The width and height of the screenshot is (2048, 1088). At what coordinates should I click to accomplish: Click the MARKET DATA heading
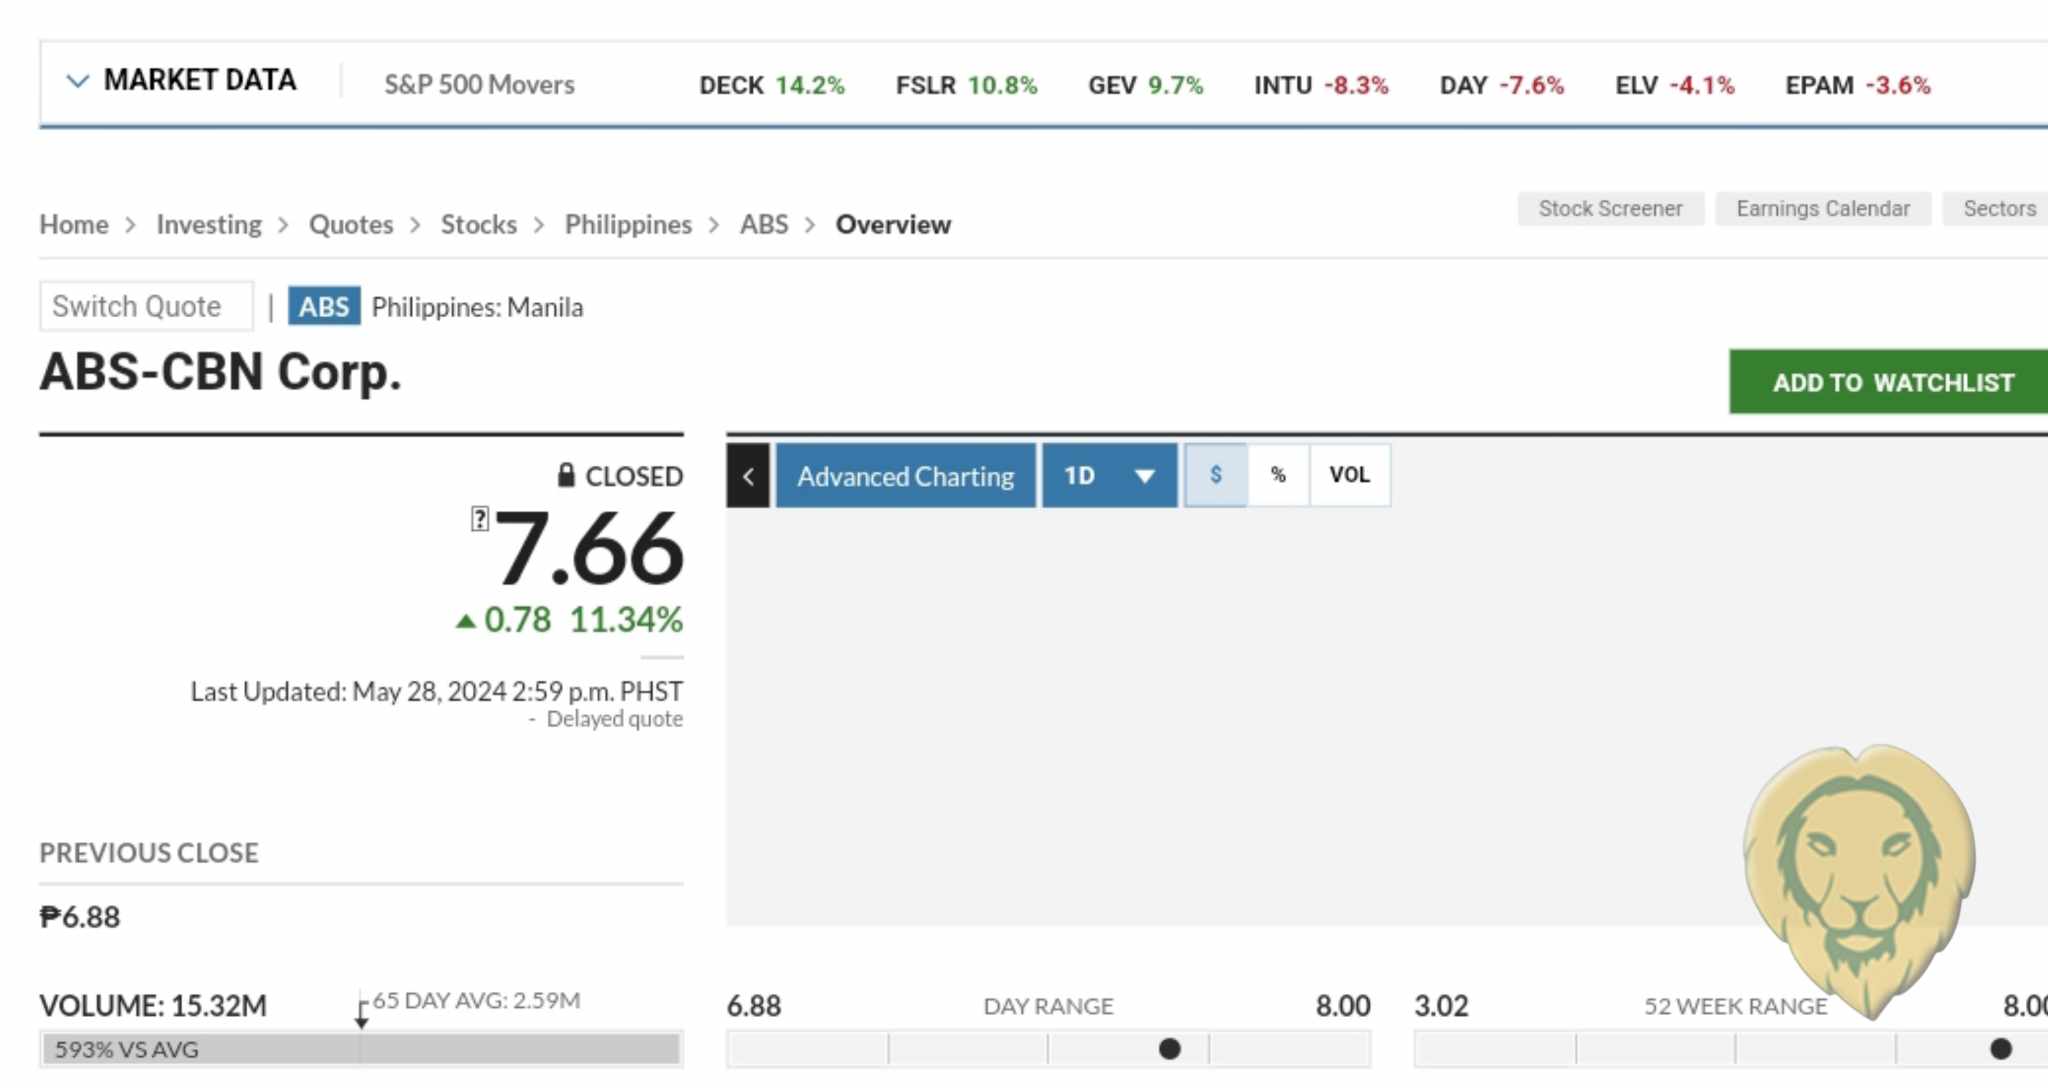point(200,80)
